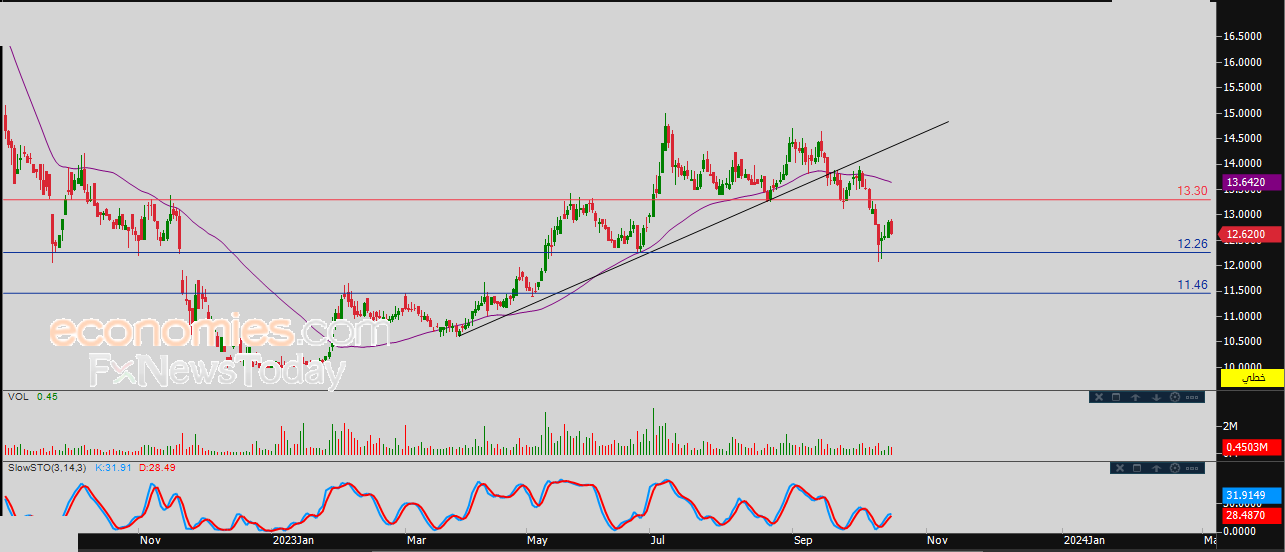Click the VOL indicator label
The image size is (1285, 552).
[17, 397]
